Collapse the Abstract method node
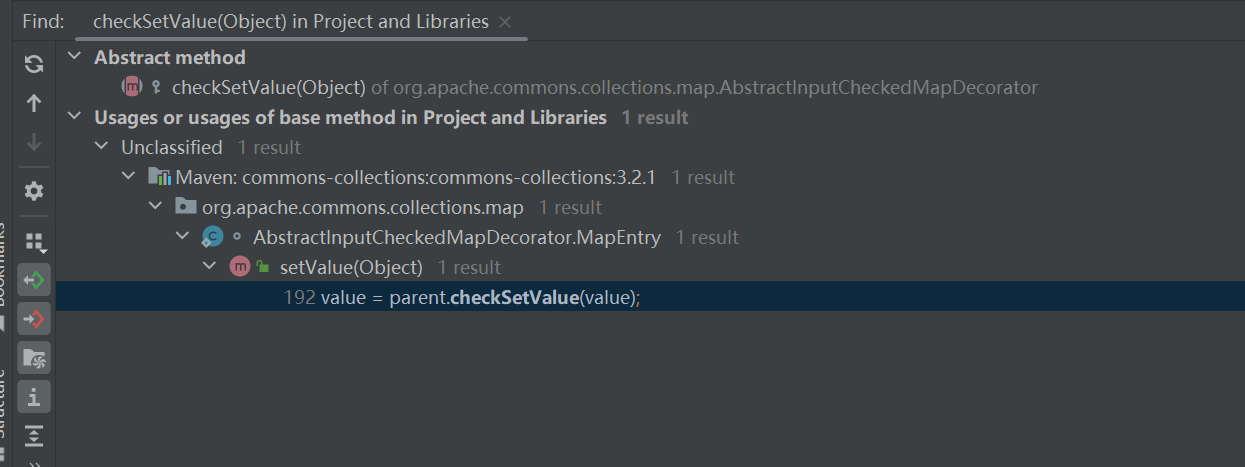The image size is (1245, 467). pyautogui.click(x=73, y=58)
